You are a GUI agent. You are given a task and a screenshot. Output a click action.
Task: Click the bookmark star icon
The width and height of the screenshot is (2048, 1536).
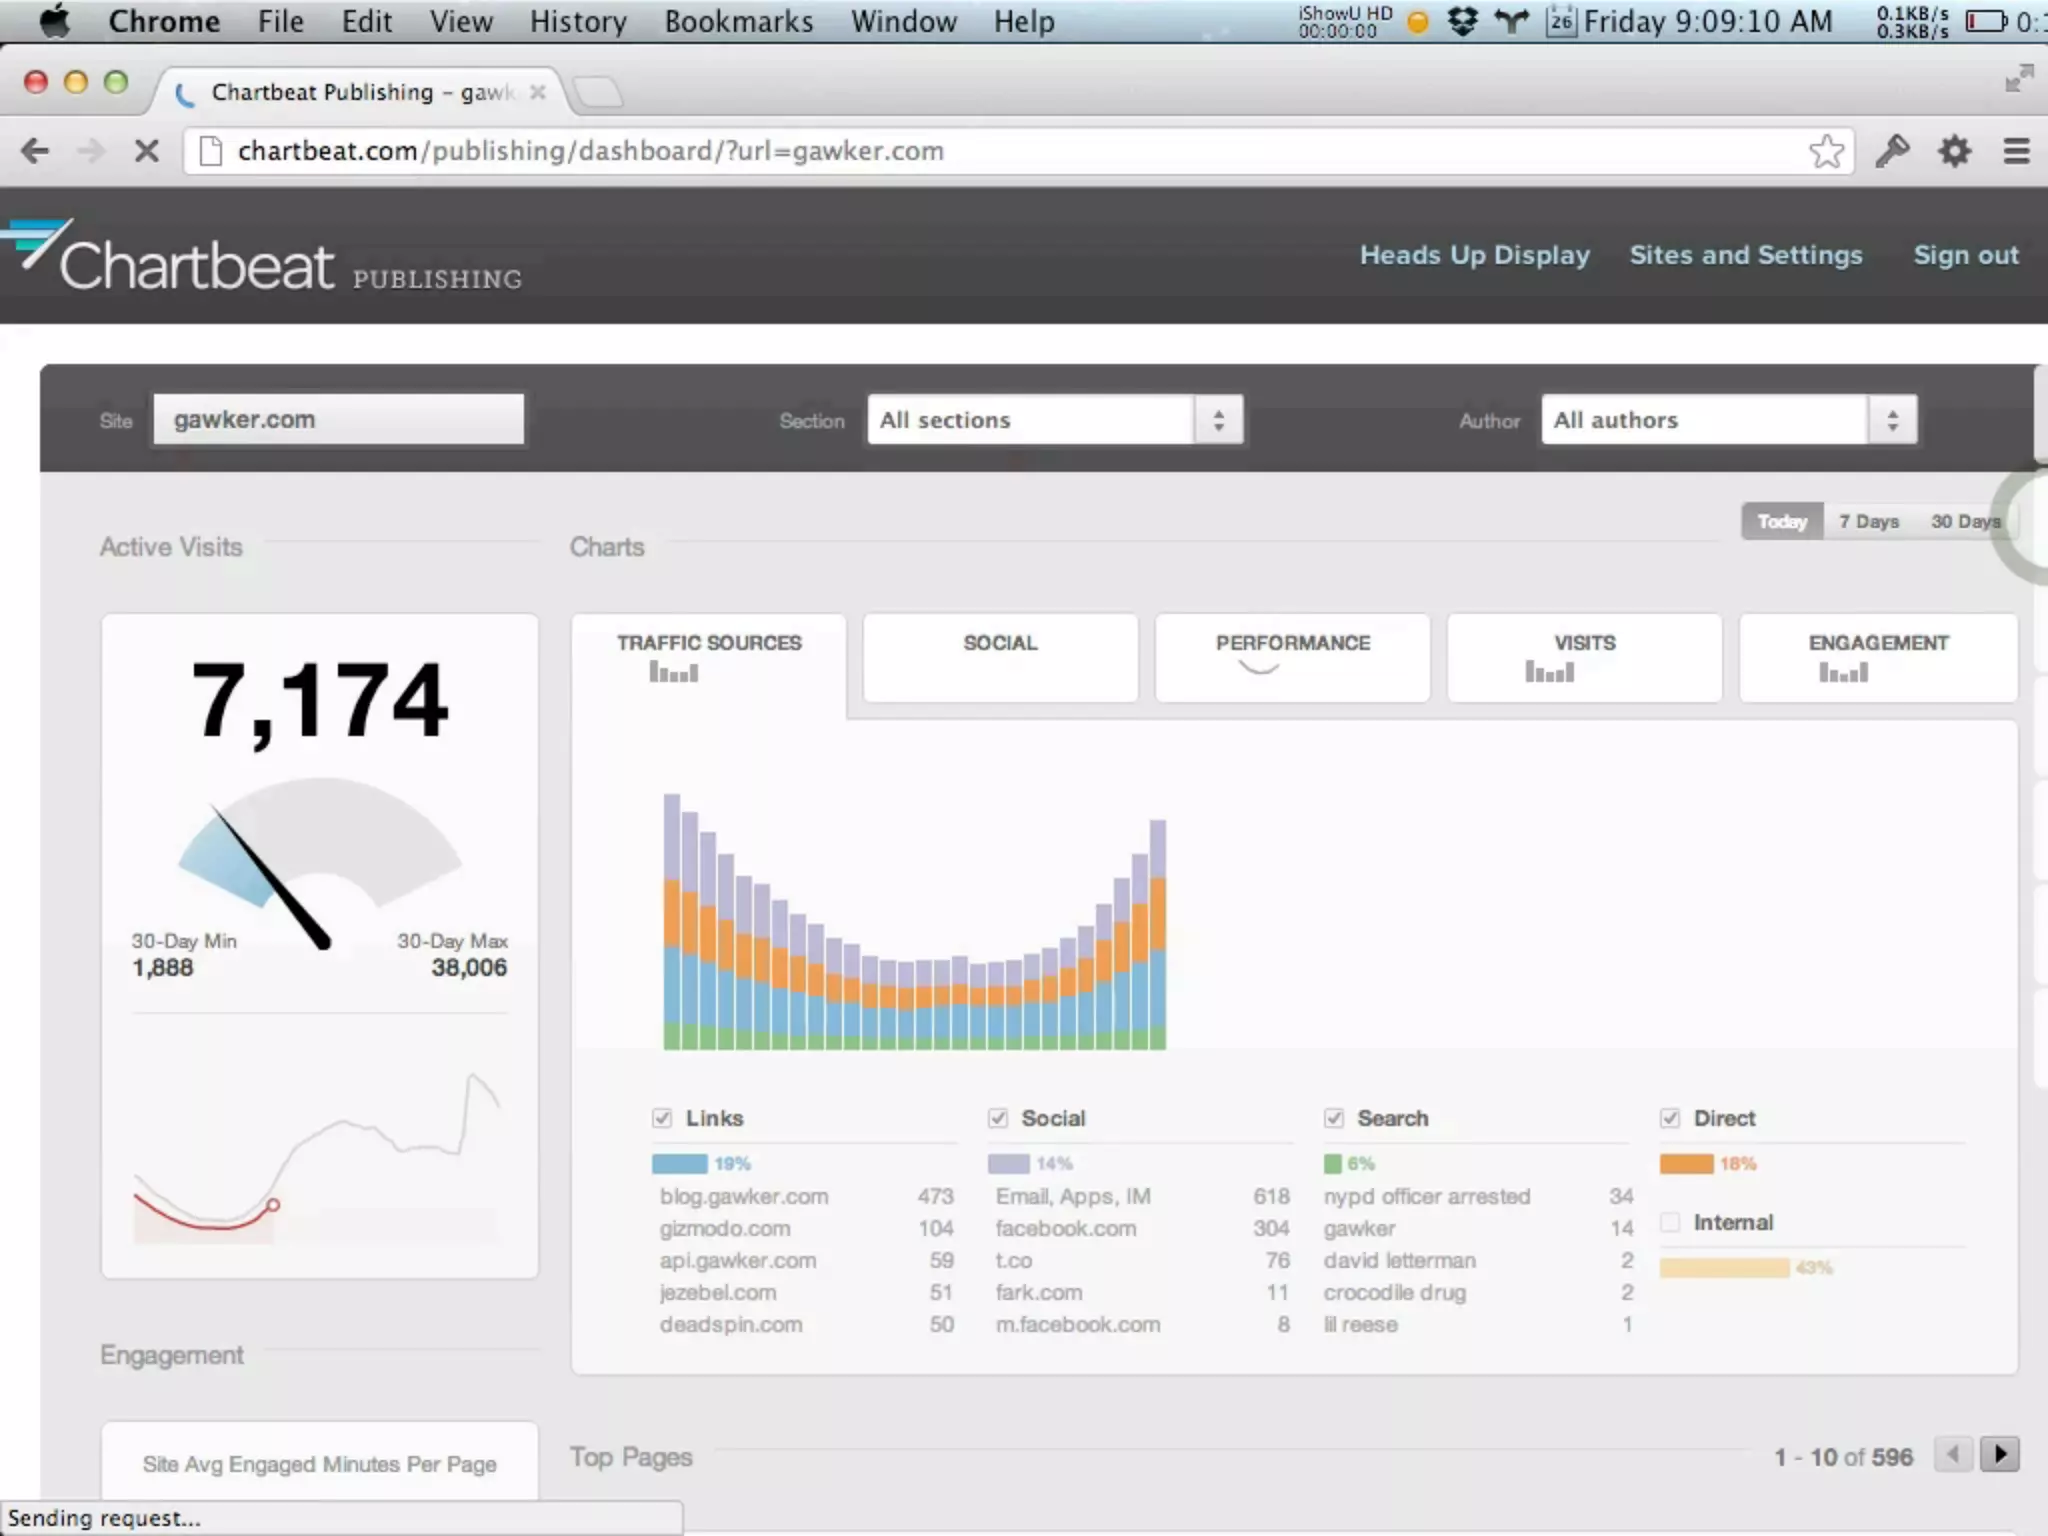(x=1825, y=151)
